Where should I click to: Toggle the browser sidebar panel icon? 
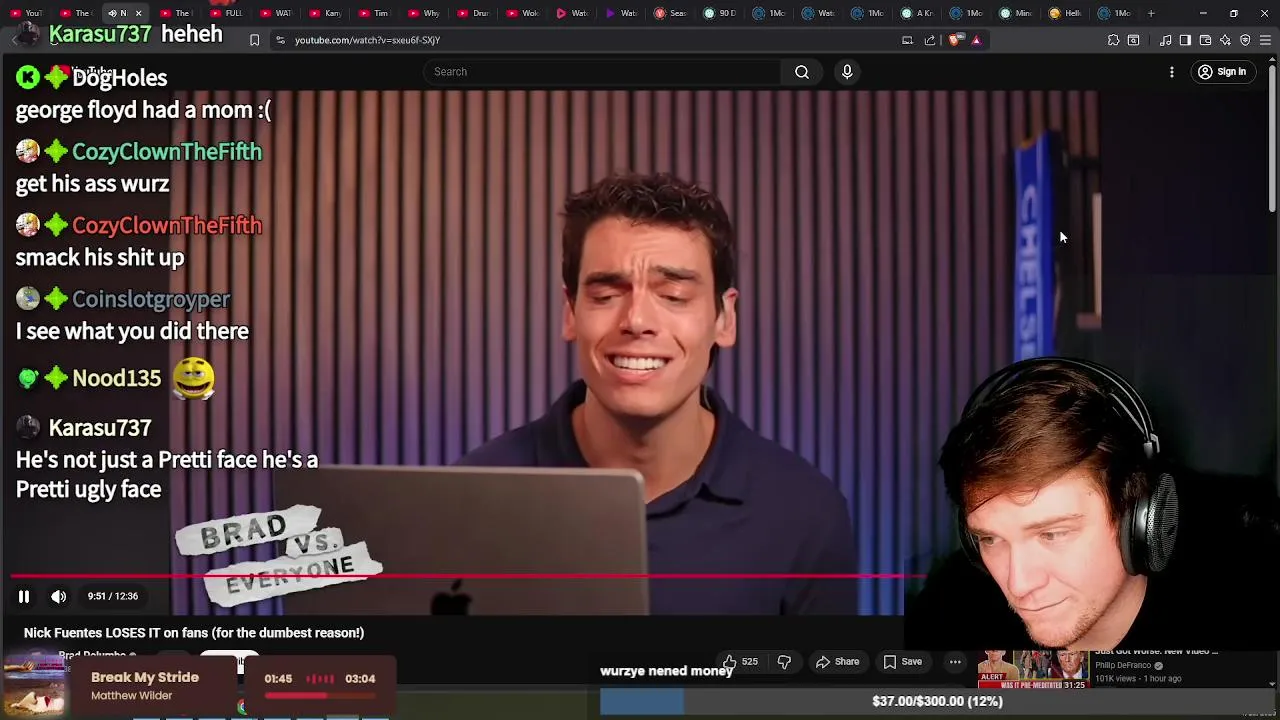coord(1185,40)
